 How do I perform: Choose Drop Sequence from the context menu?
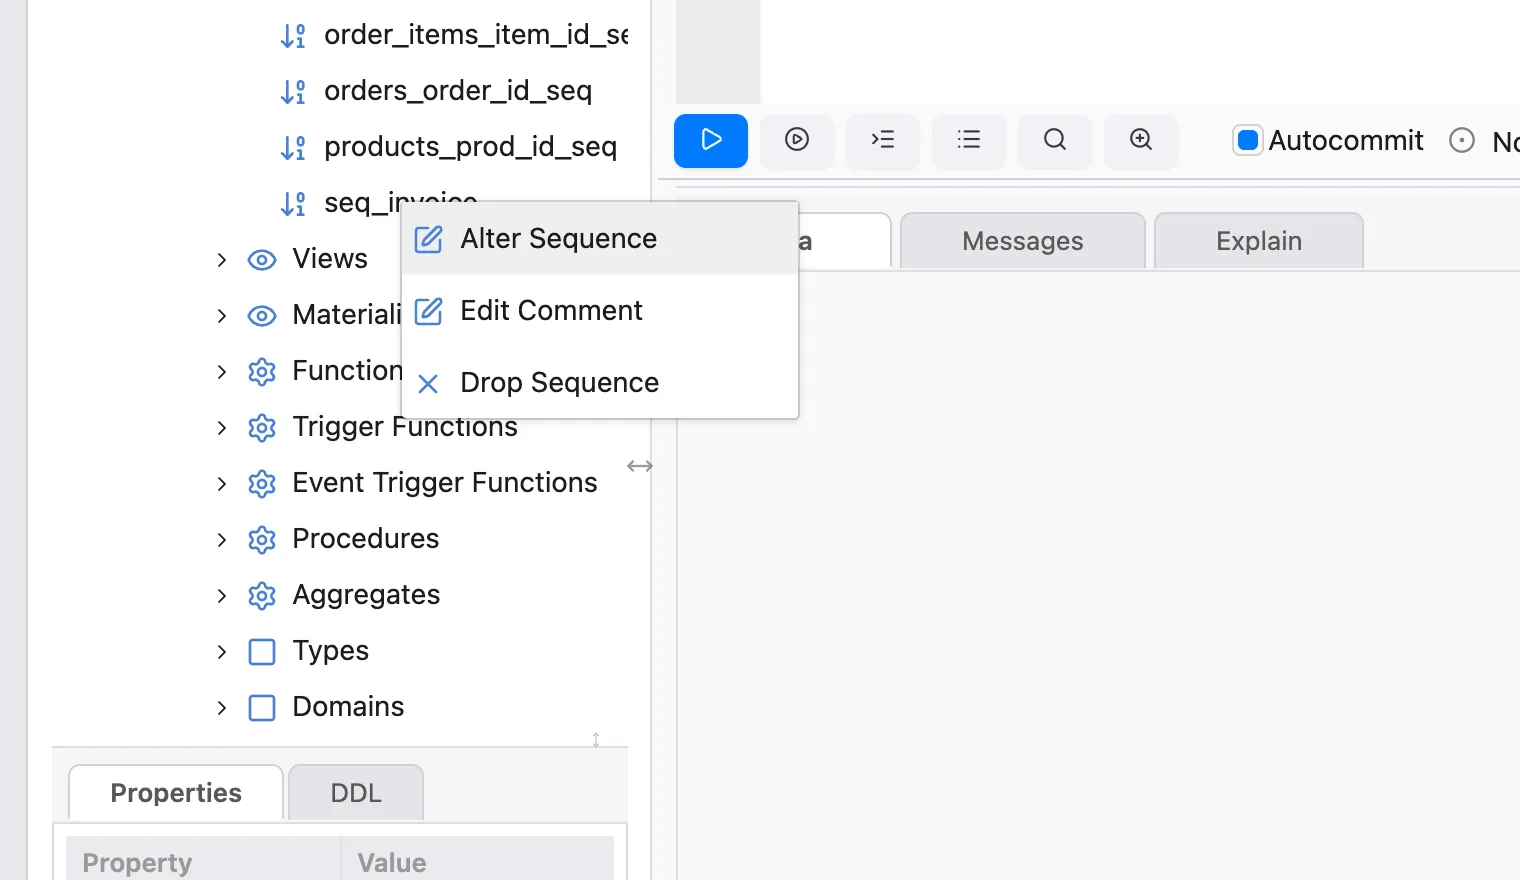pos(600,383)
